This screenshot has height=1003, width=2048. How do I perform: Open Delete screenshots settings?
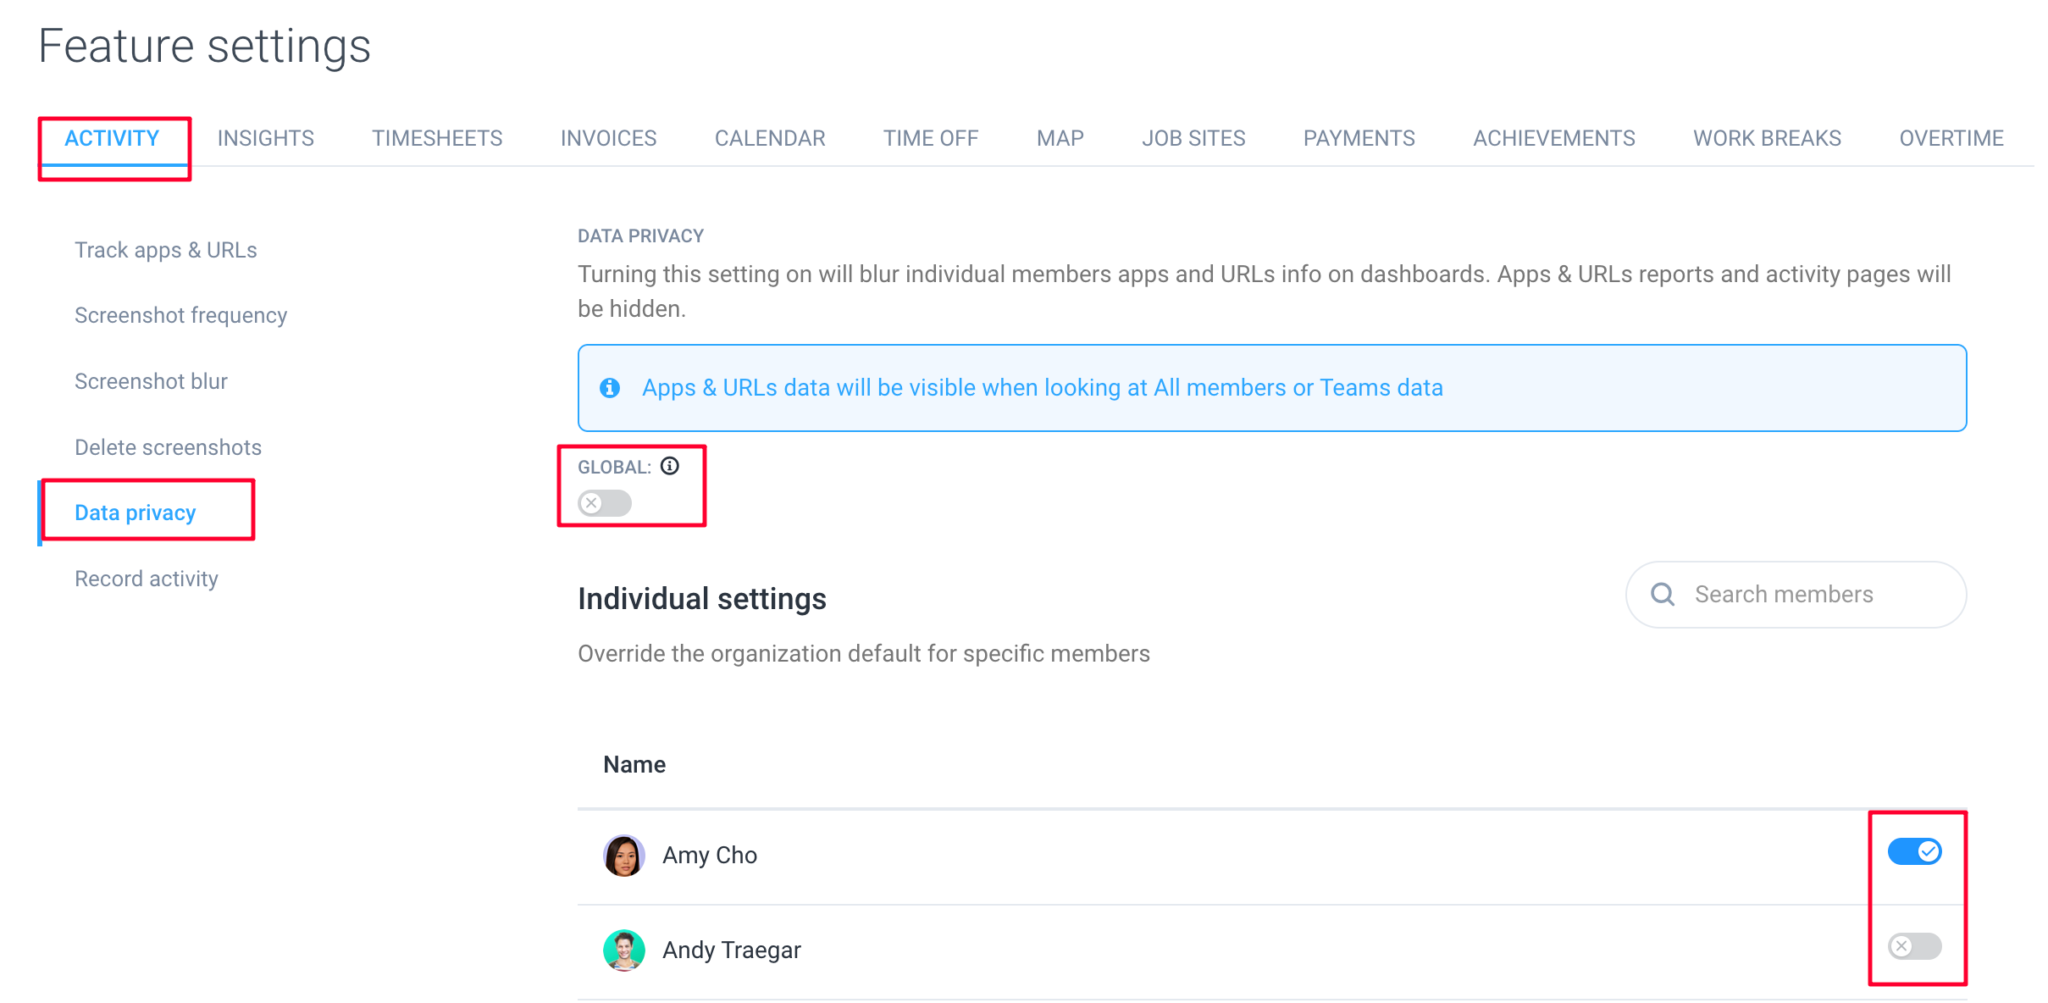click(168, 447)
